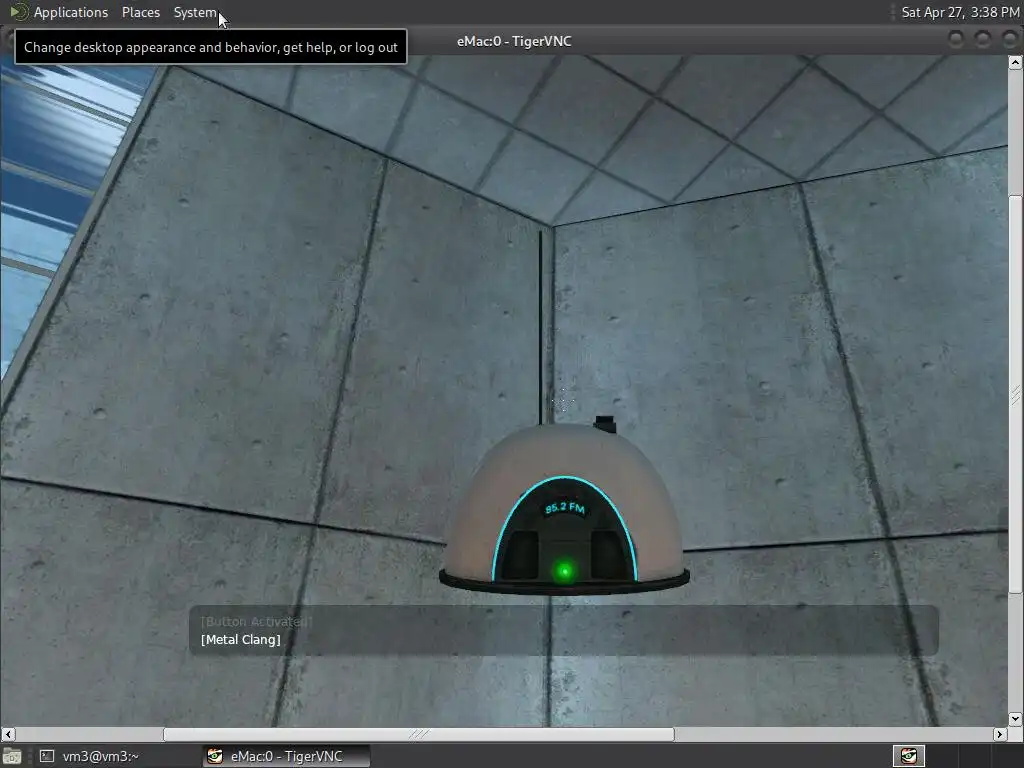Click the date and time clock
1024x768 pixels.
pos(959,12)
